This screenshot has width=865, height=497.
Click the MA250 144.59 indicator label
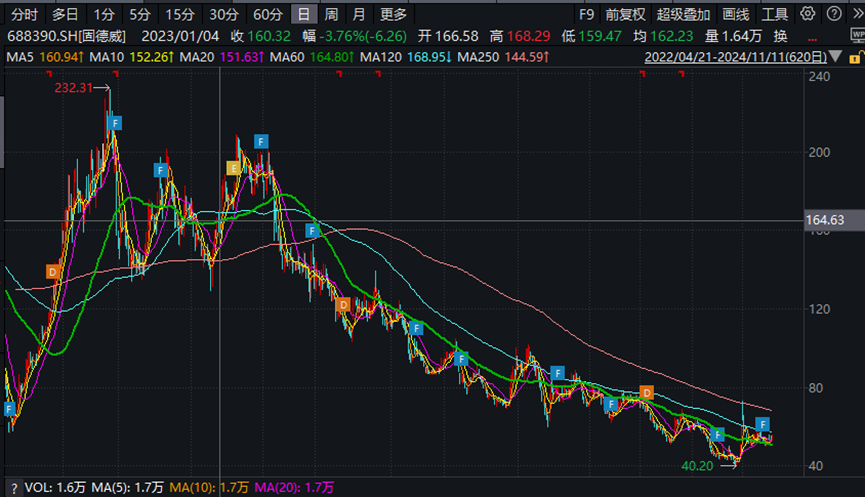503,57
